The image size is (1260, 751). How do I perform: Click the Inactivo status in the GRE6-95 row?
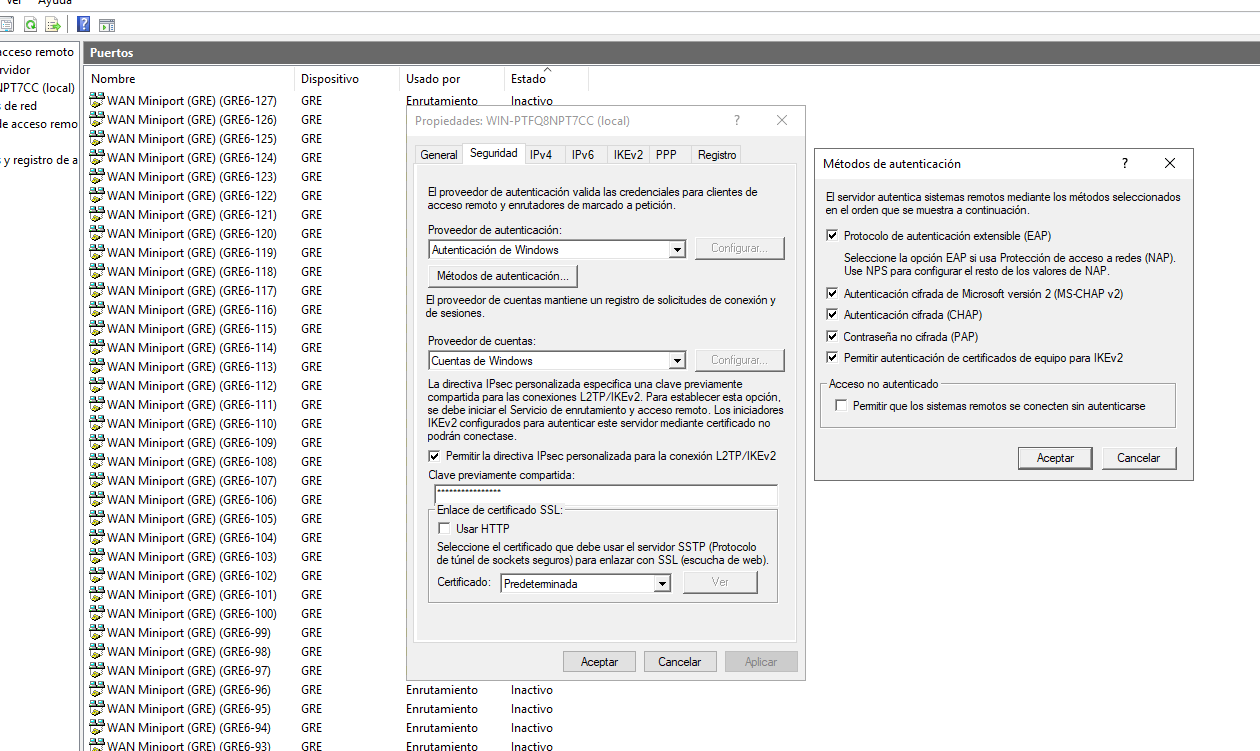pyautogui.click(x=532, y=709)
